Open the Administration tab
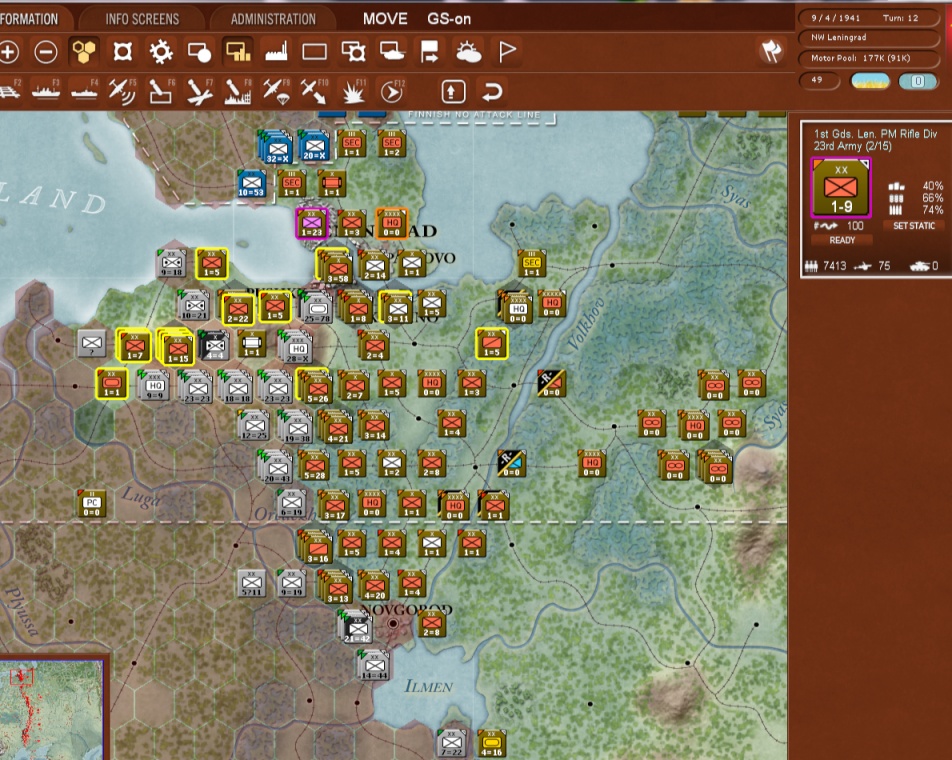952x760 pixels. tap(273, 19)
